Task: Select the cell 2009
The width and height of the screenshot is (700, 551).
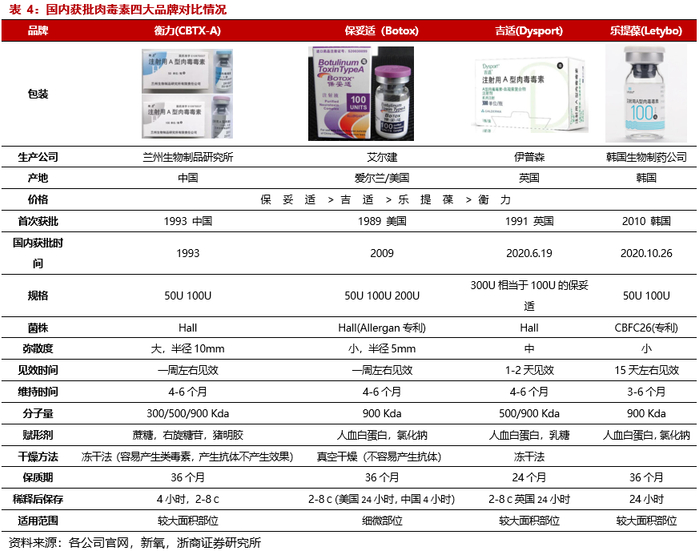Action: coord(382,253)
